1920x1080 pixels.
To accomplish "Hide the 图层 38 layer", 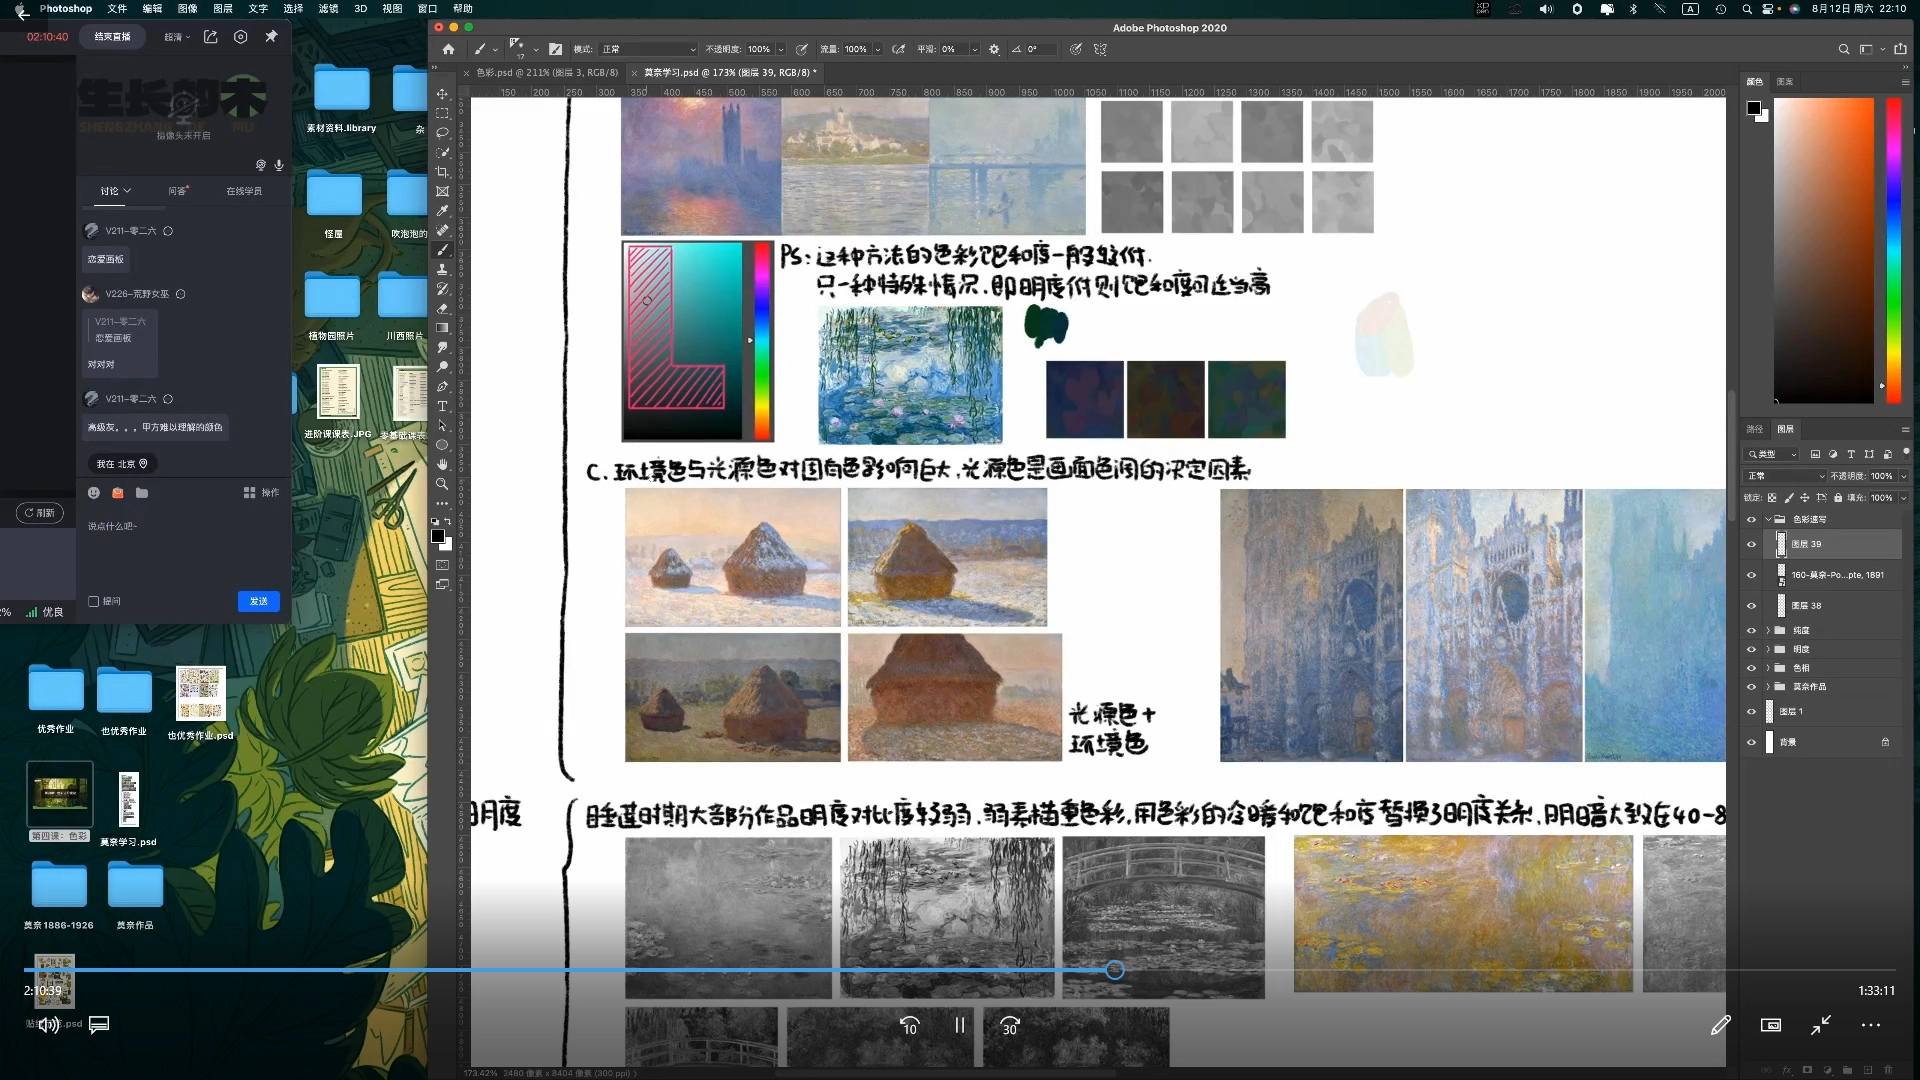I will [x=1751, y=606].
